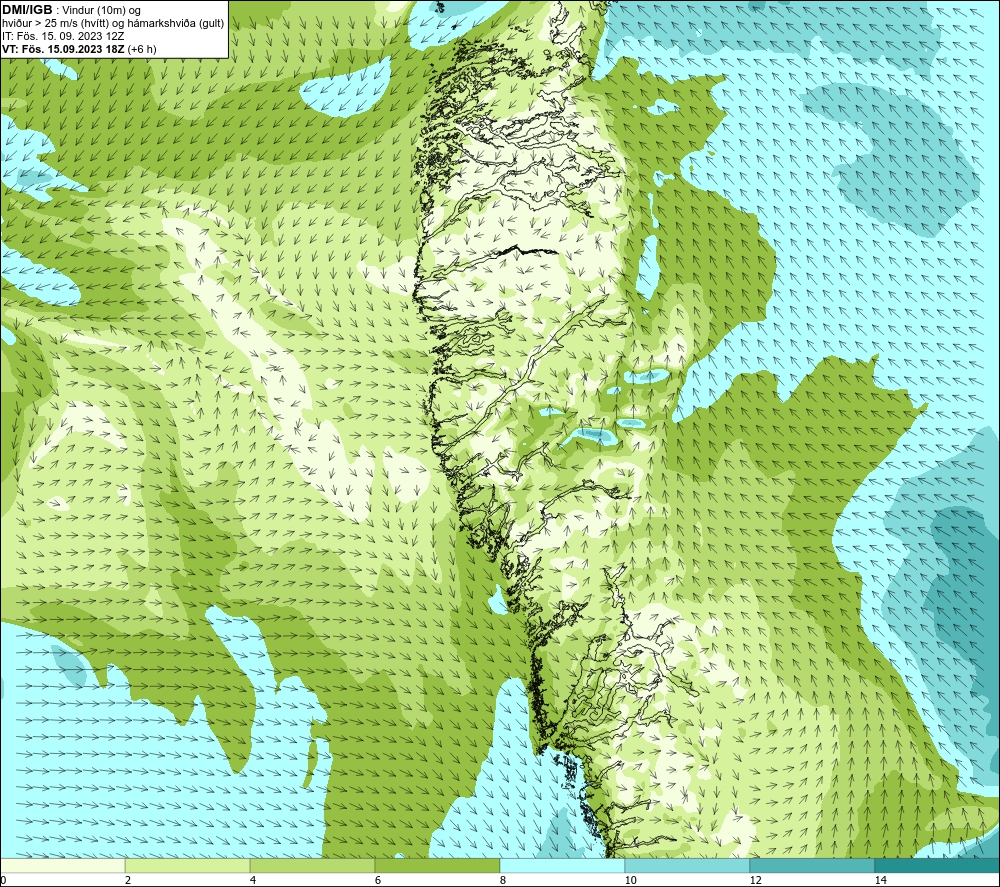Click the legend scale label '8'

point(503,881)
